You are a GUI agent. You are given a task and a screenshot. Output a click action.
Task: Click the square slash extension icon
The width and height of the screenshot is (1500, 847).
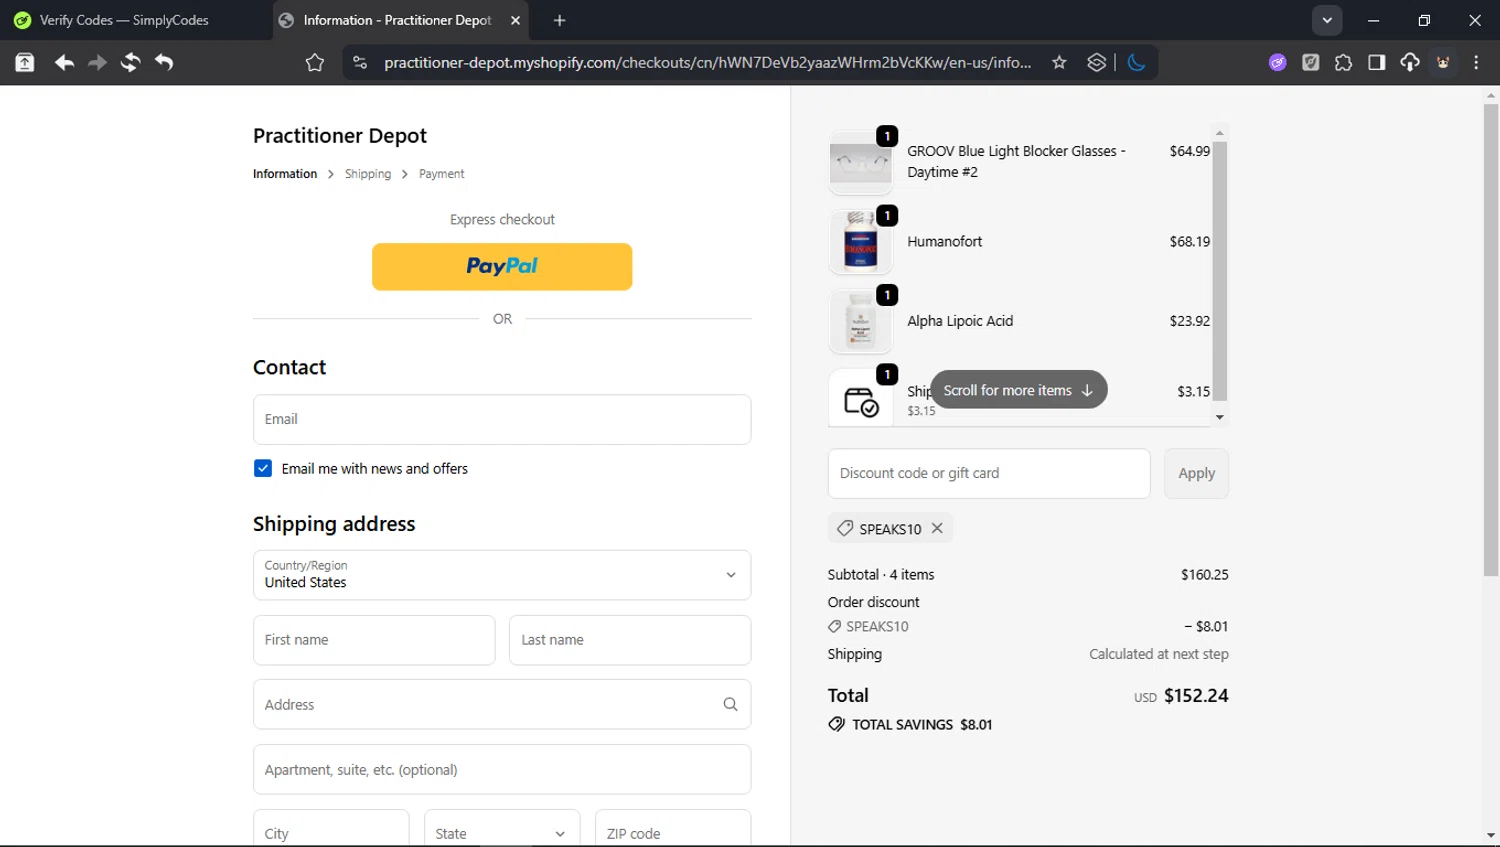[1310, 63]
